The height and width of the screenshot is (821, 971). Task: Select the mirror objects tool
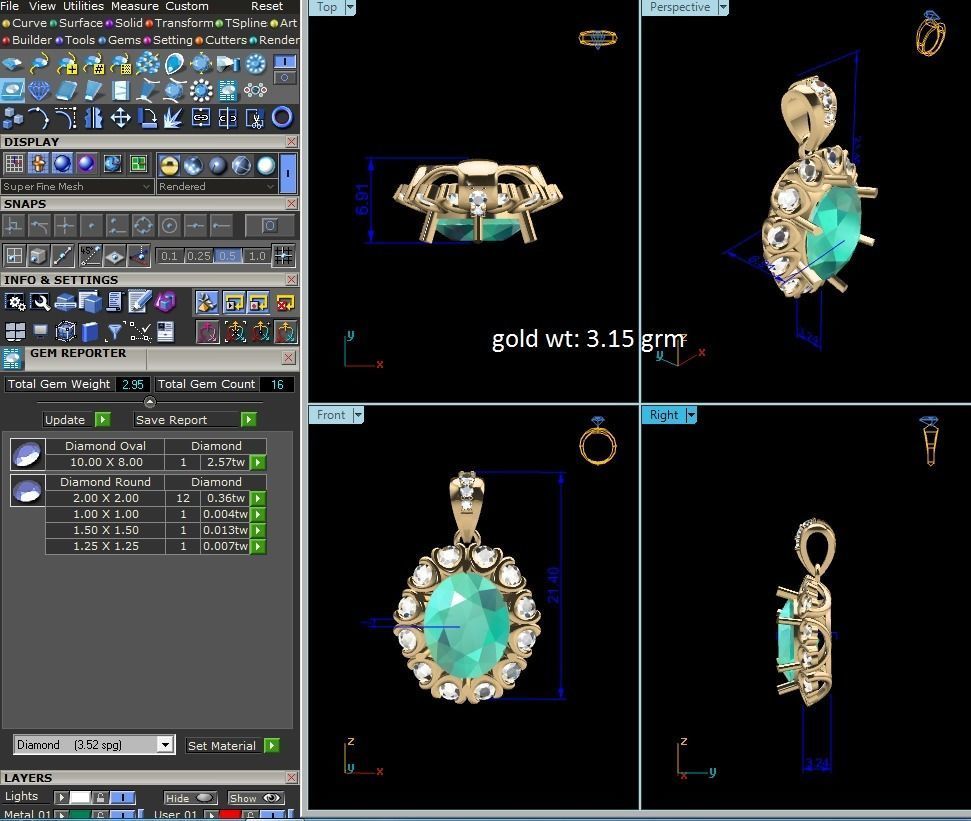coord(94,118)
